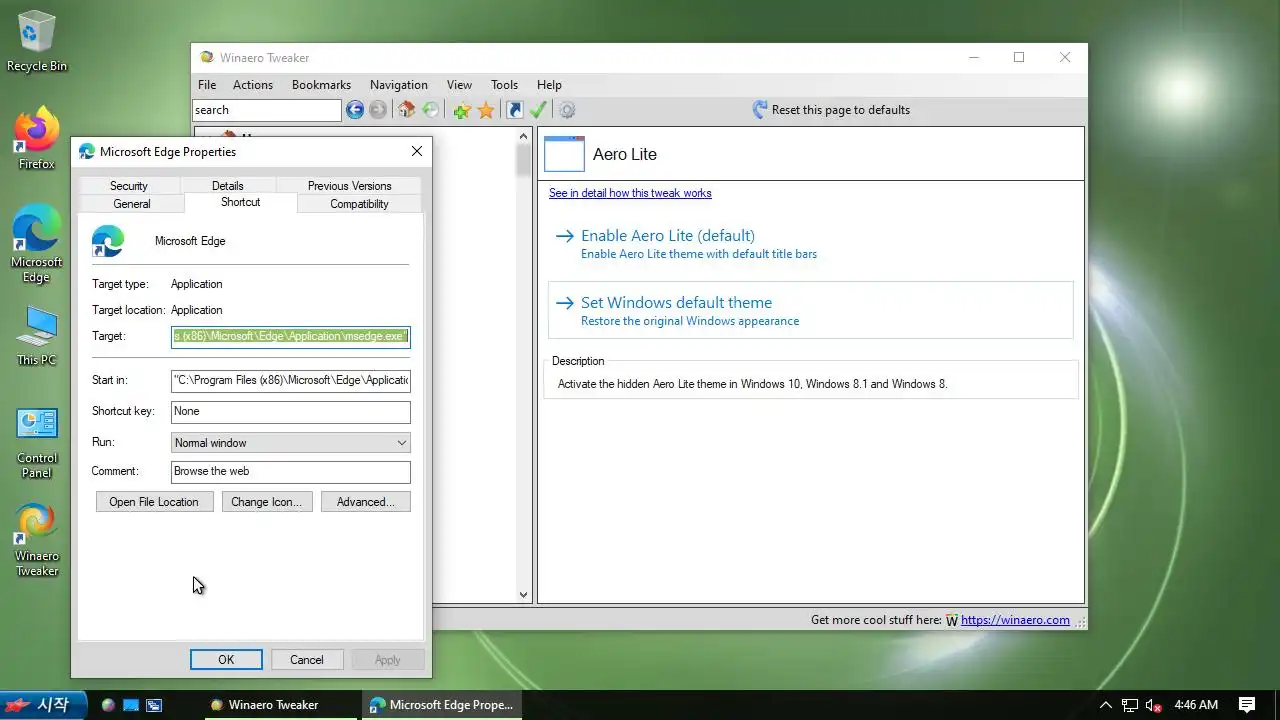1280x720 pixels.
Task: Click the blue Back arrow in Winaero toolbar
Action: pos(355,110)
